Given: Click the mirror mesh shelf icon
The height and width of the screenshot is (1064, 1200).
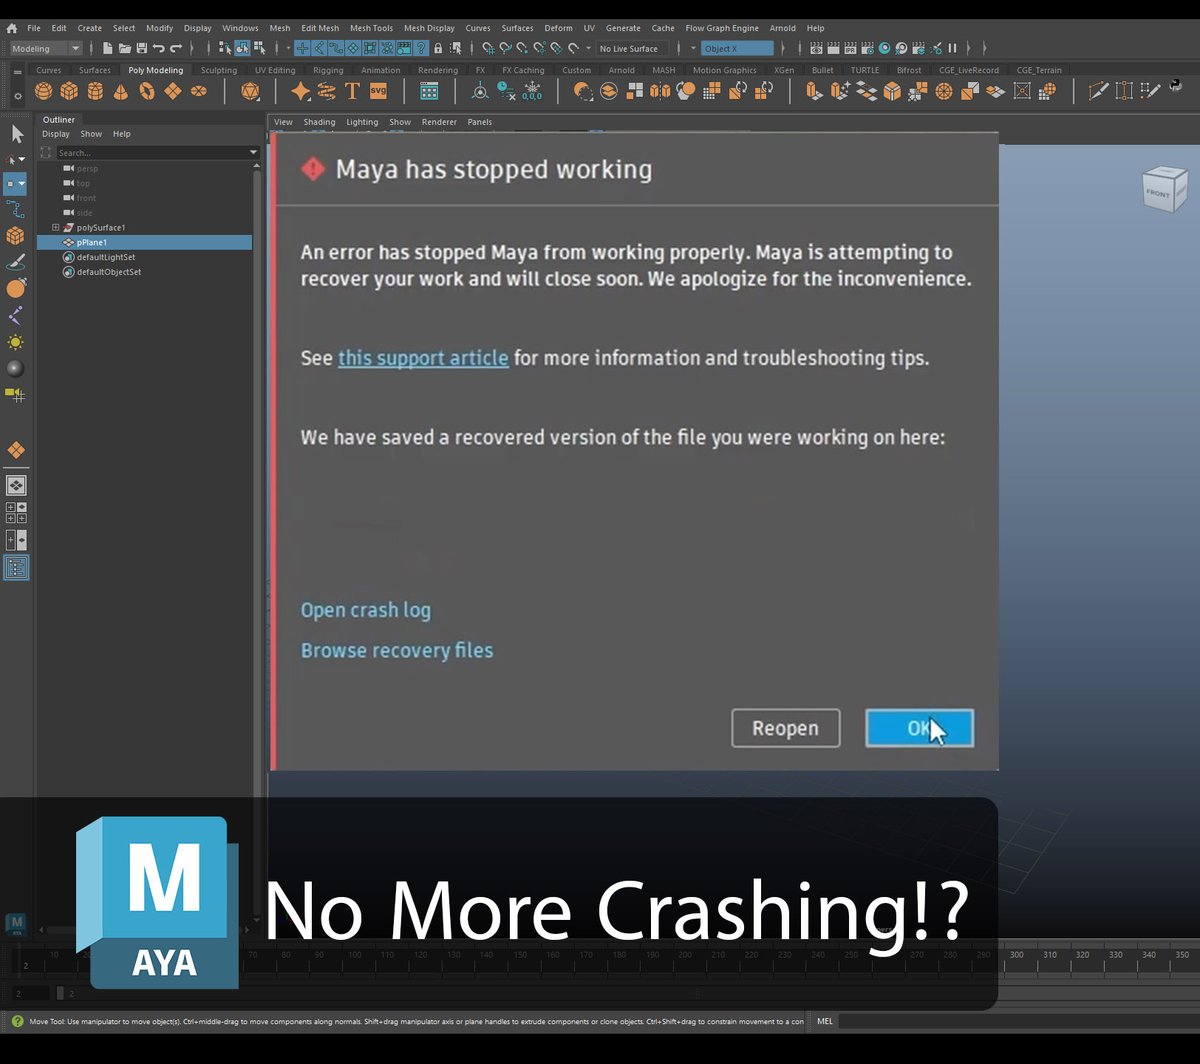Looking at the screenshot, I should click(x=660, y=91).
